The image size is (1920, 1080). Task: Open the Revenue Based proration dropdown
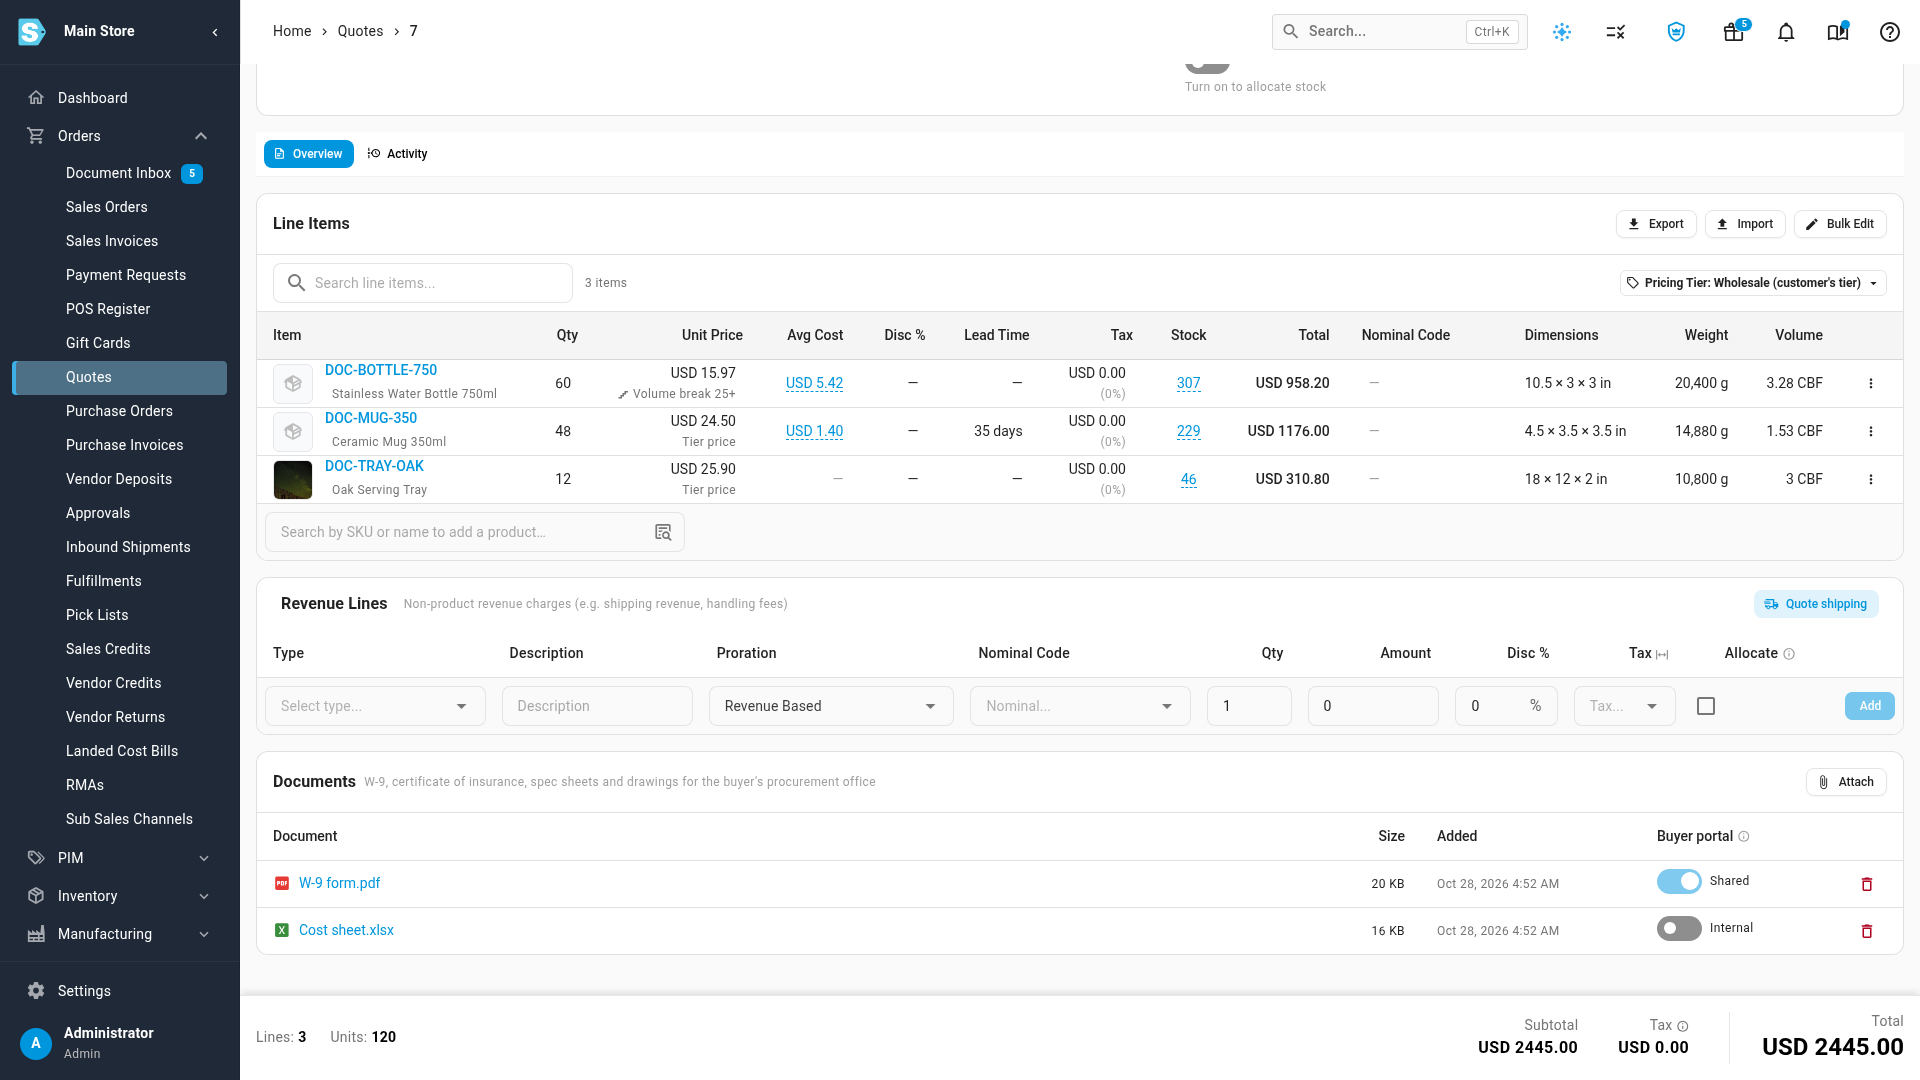(x=831, y=706)
